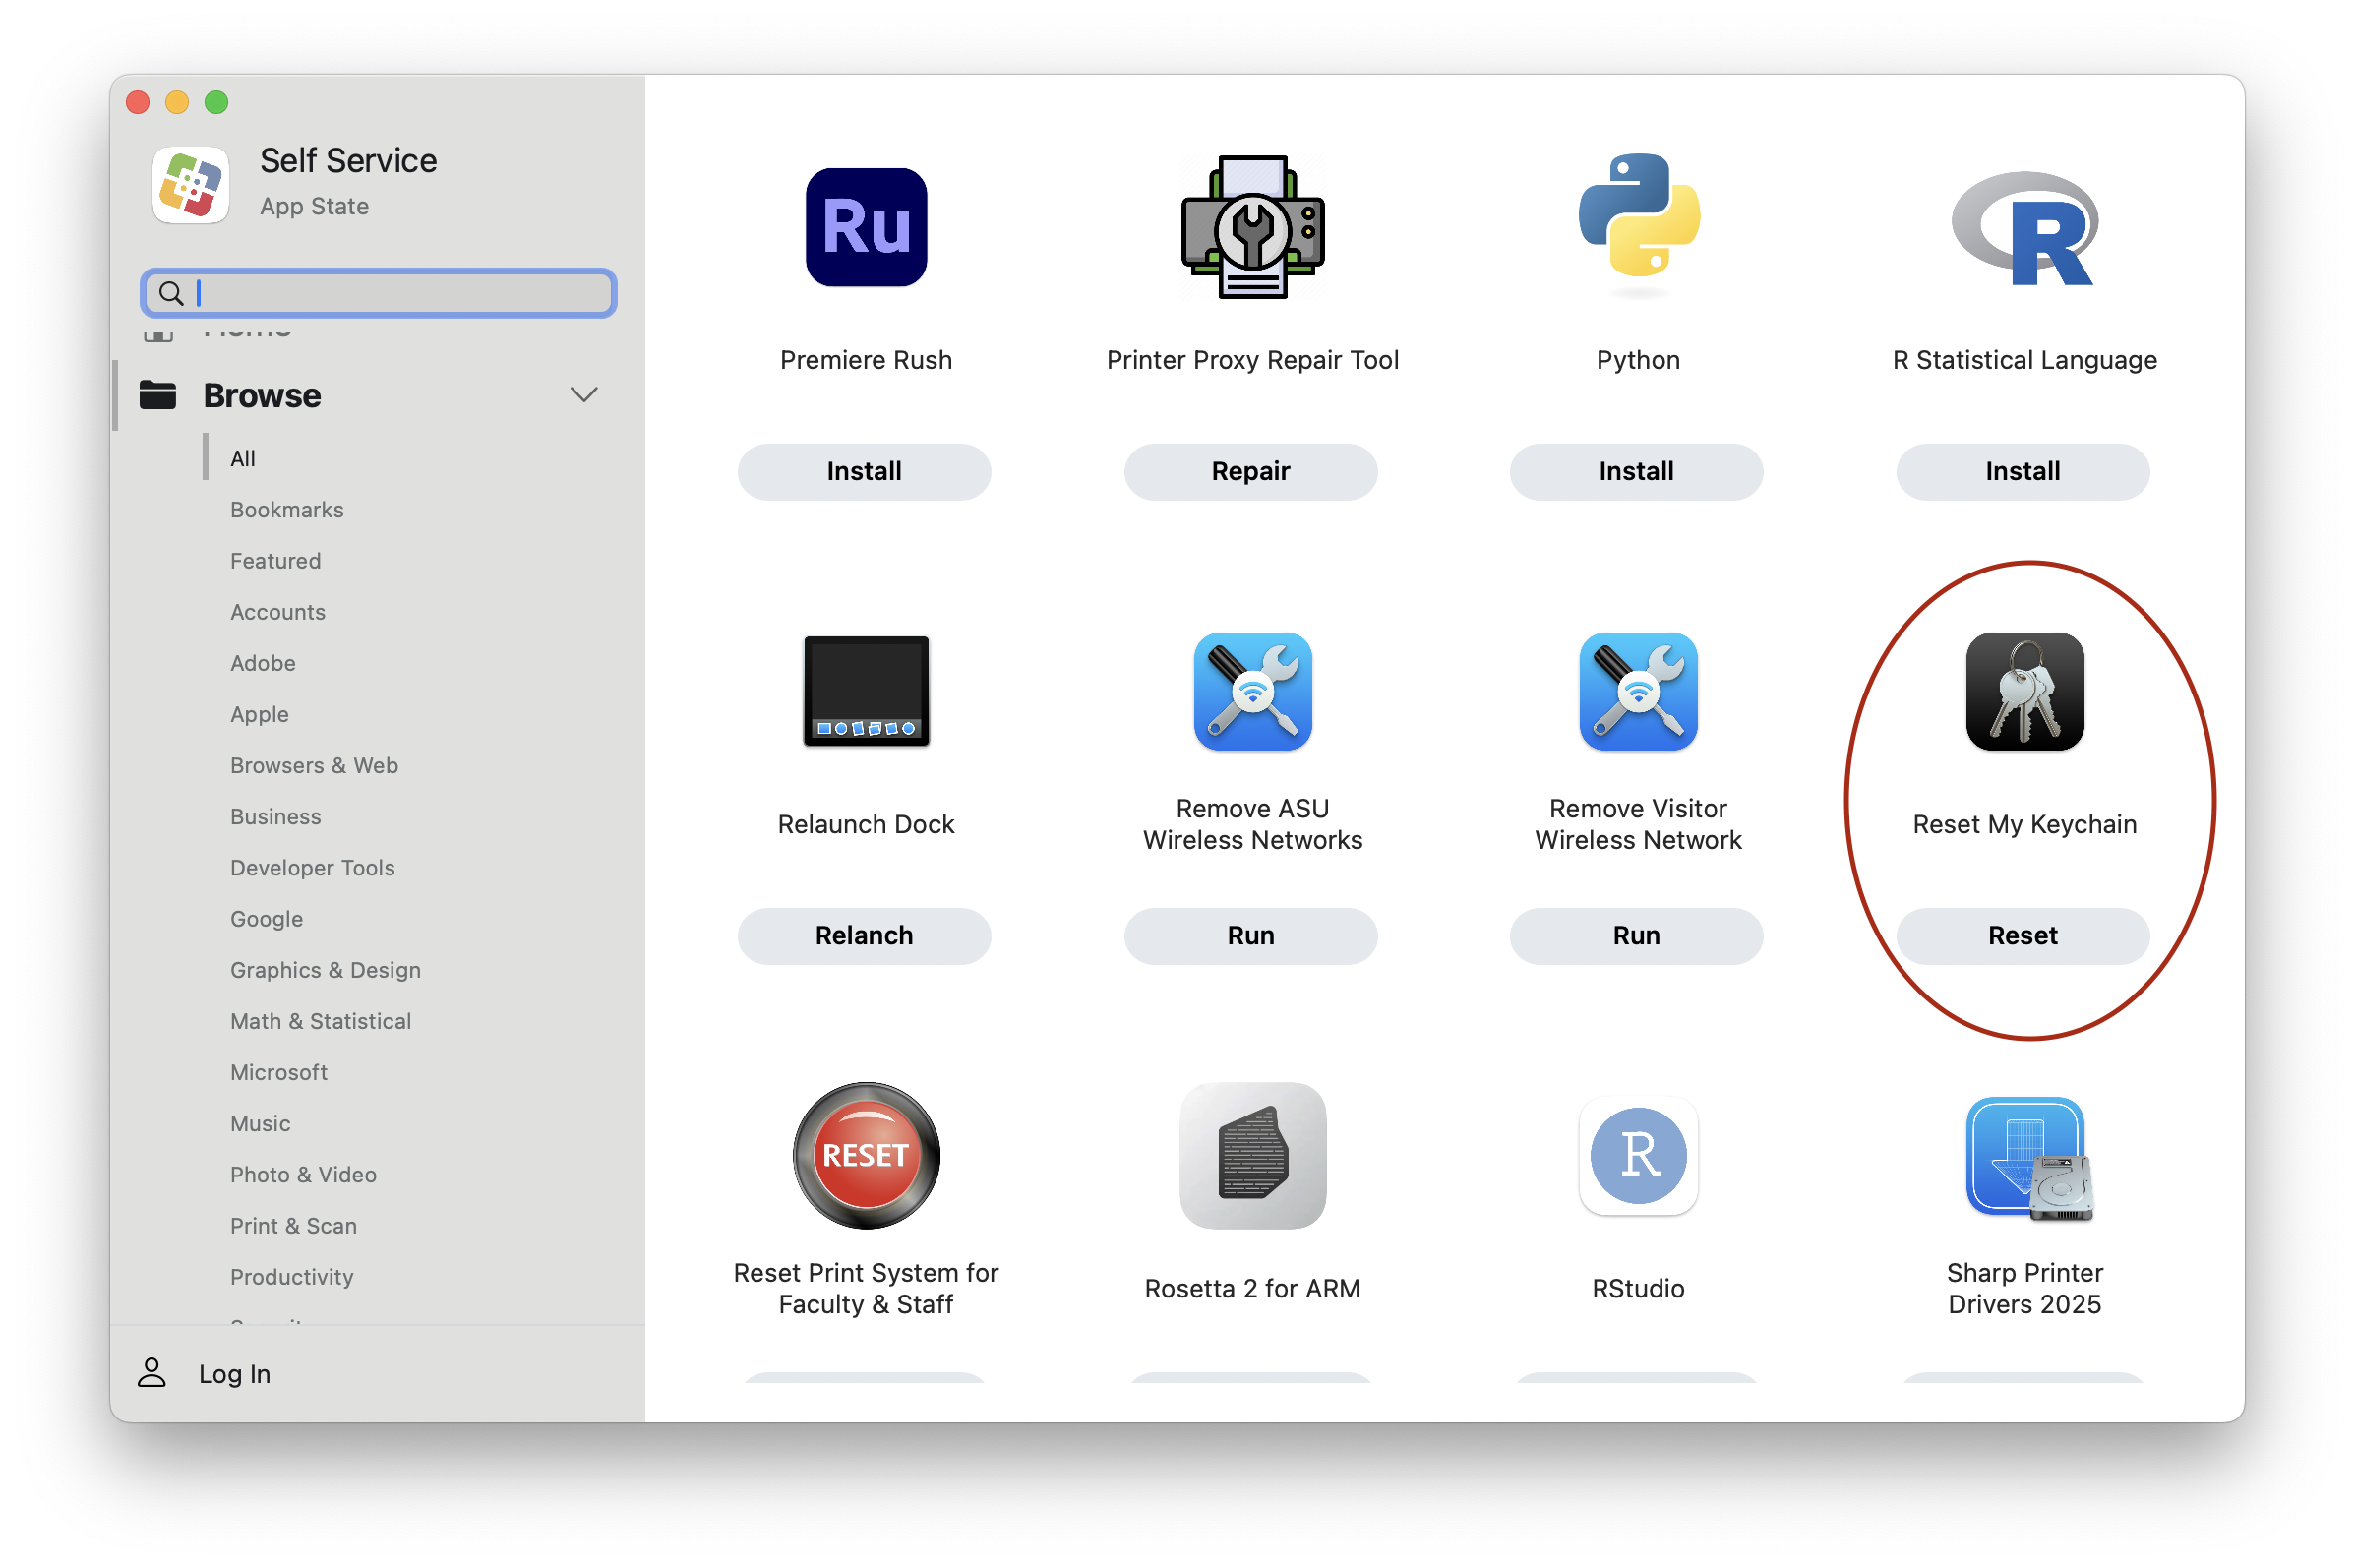Click the red RESET print system icon
The image size is (2355, 1568).
coord(865,1155)
